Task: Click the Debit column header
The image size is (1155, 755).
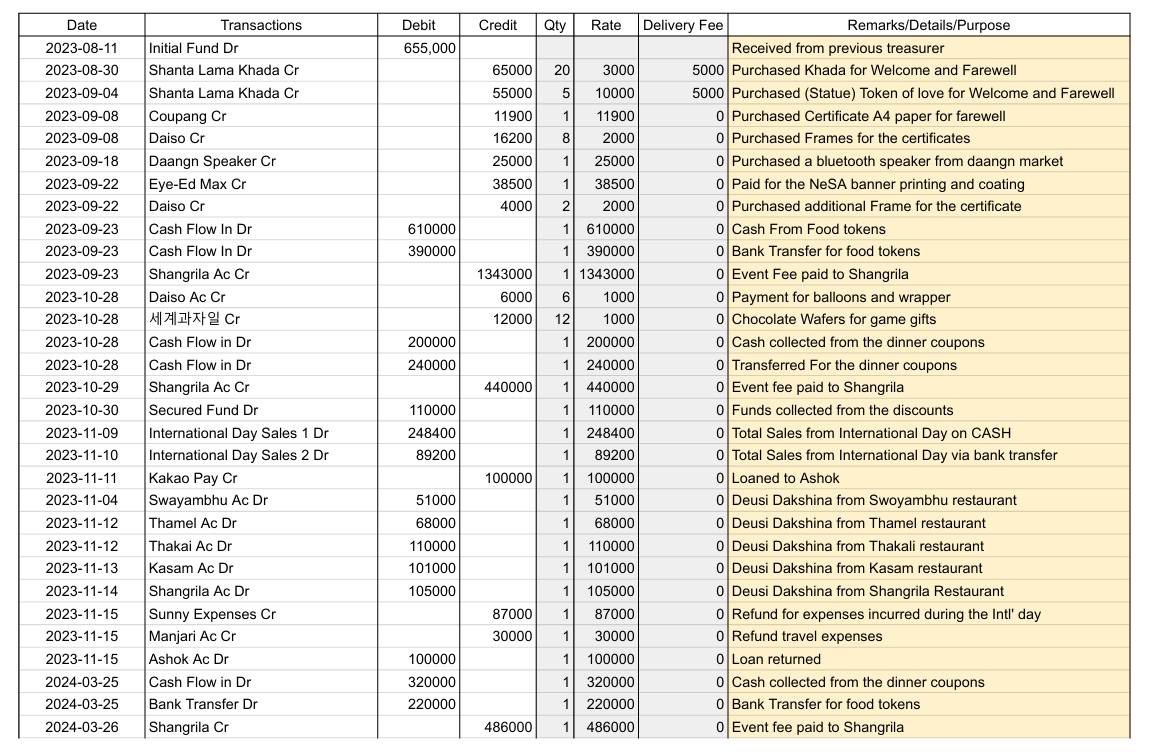Action: pyautogui.click(x=417, y=25)
